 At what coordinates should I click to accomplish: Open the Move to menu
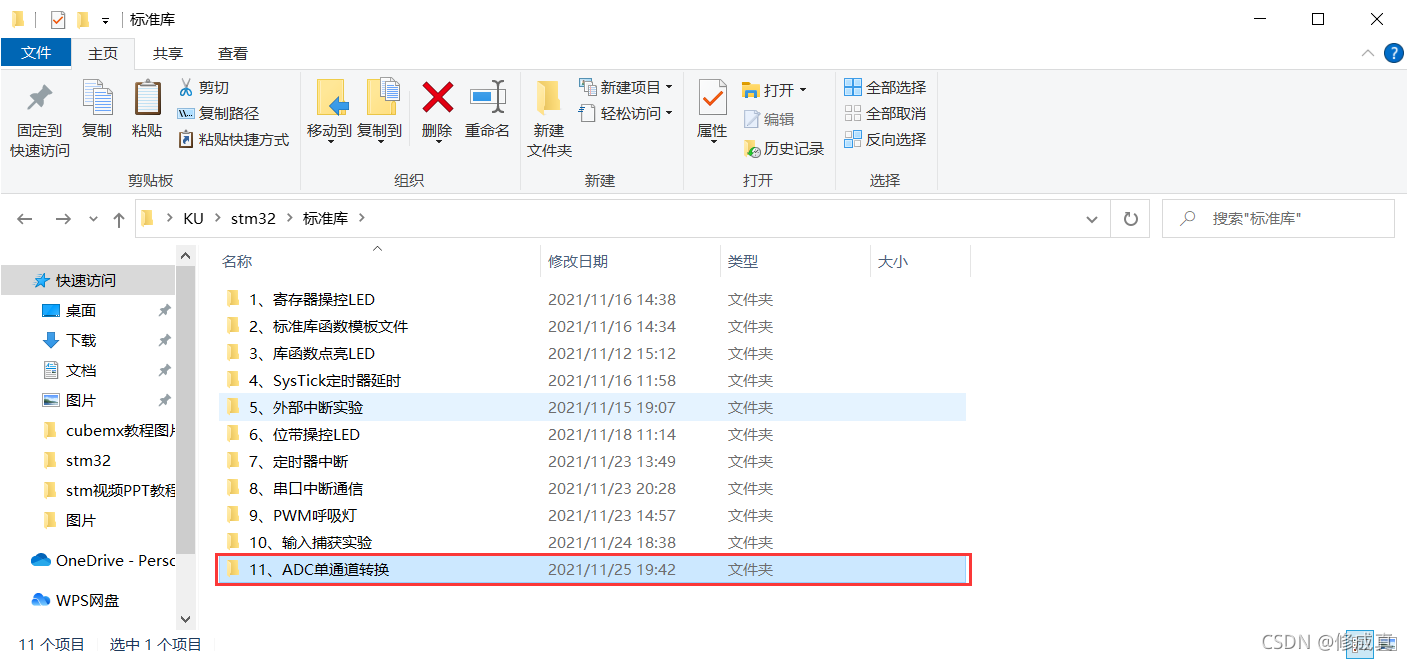click(x=329, y=112)
